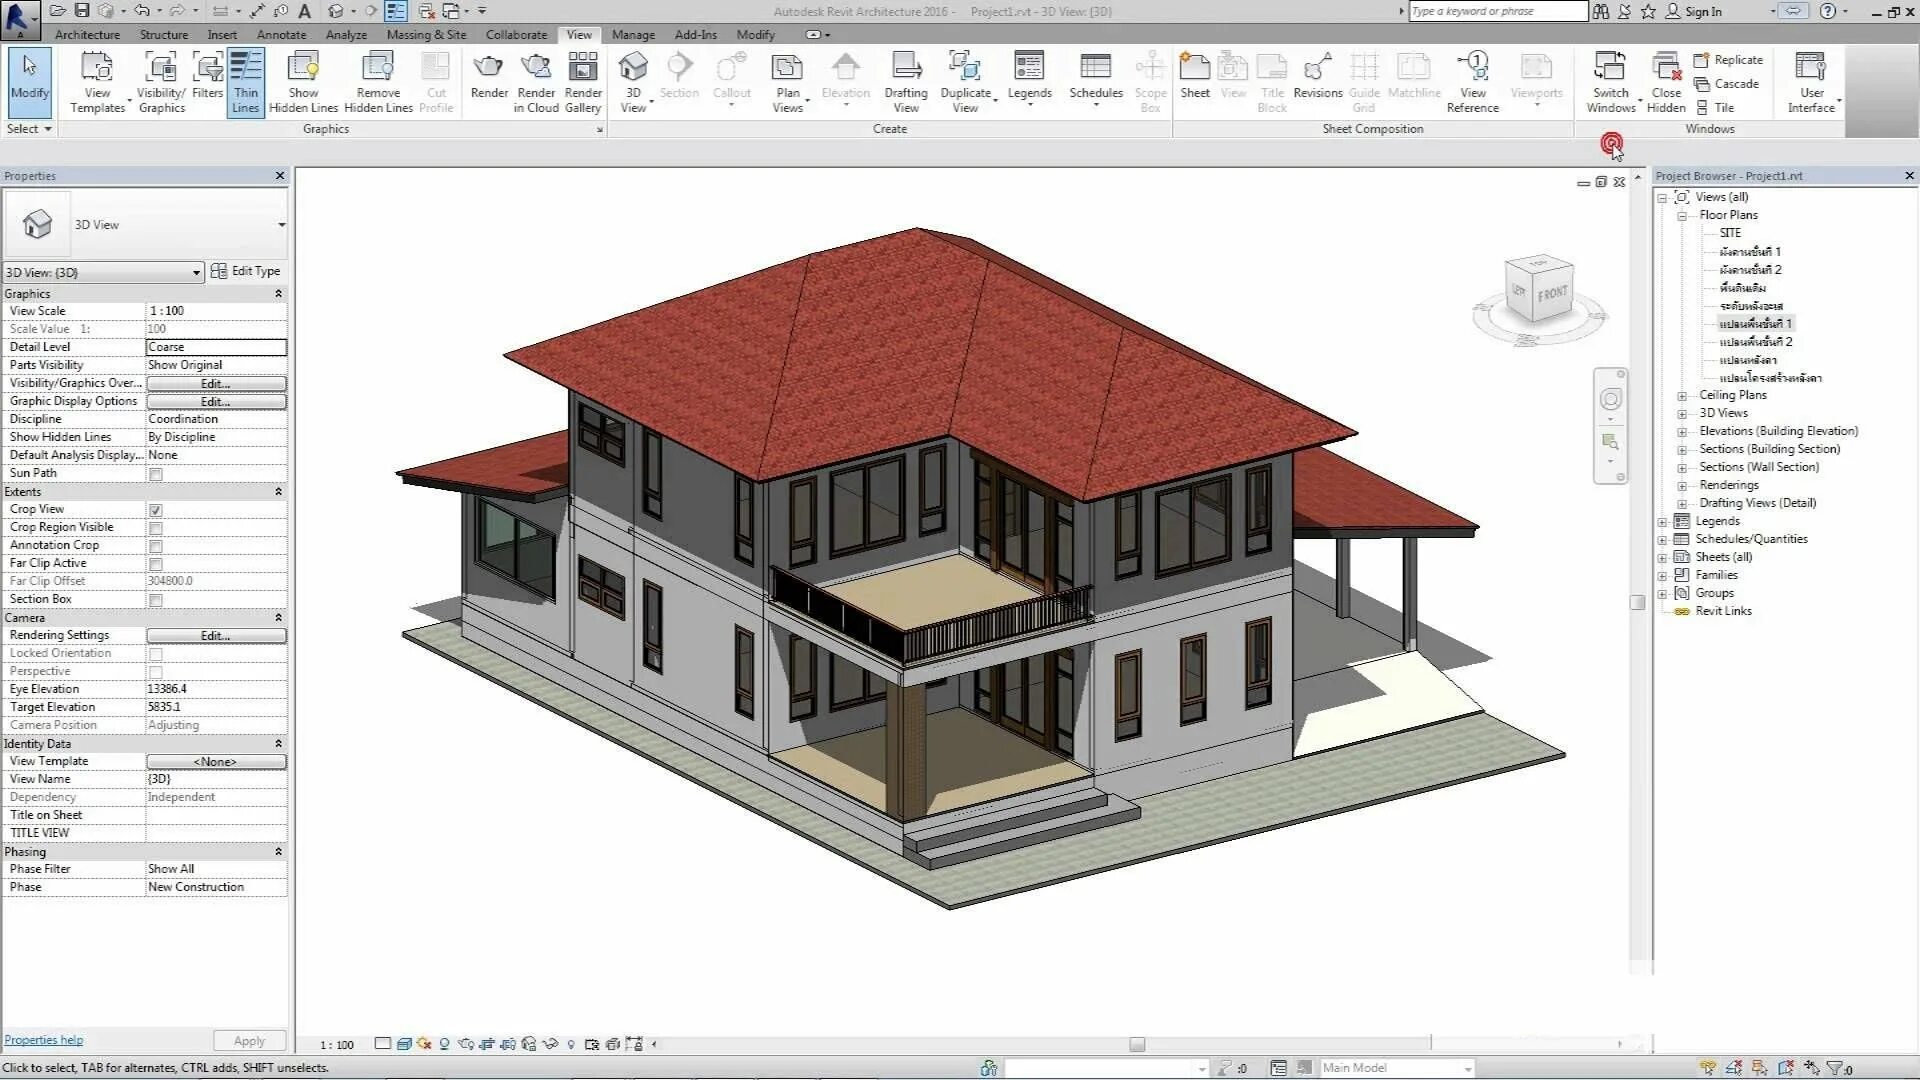Click the Close Hidden windows icon
The height and width of the screenshot is (1080, 1920).
[x=1665, y=68]
